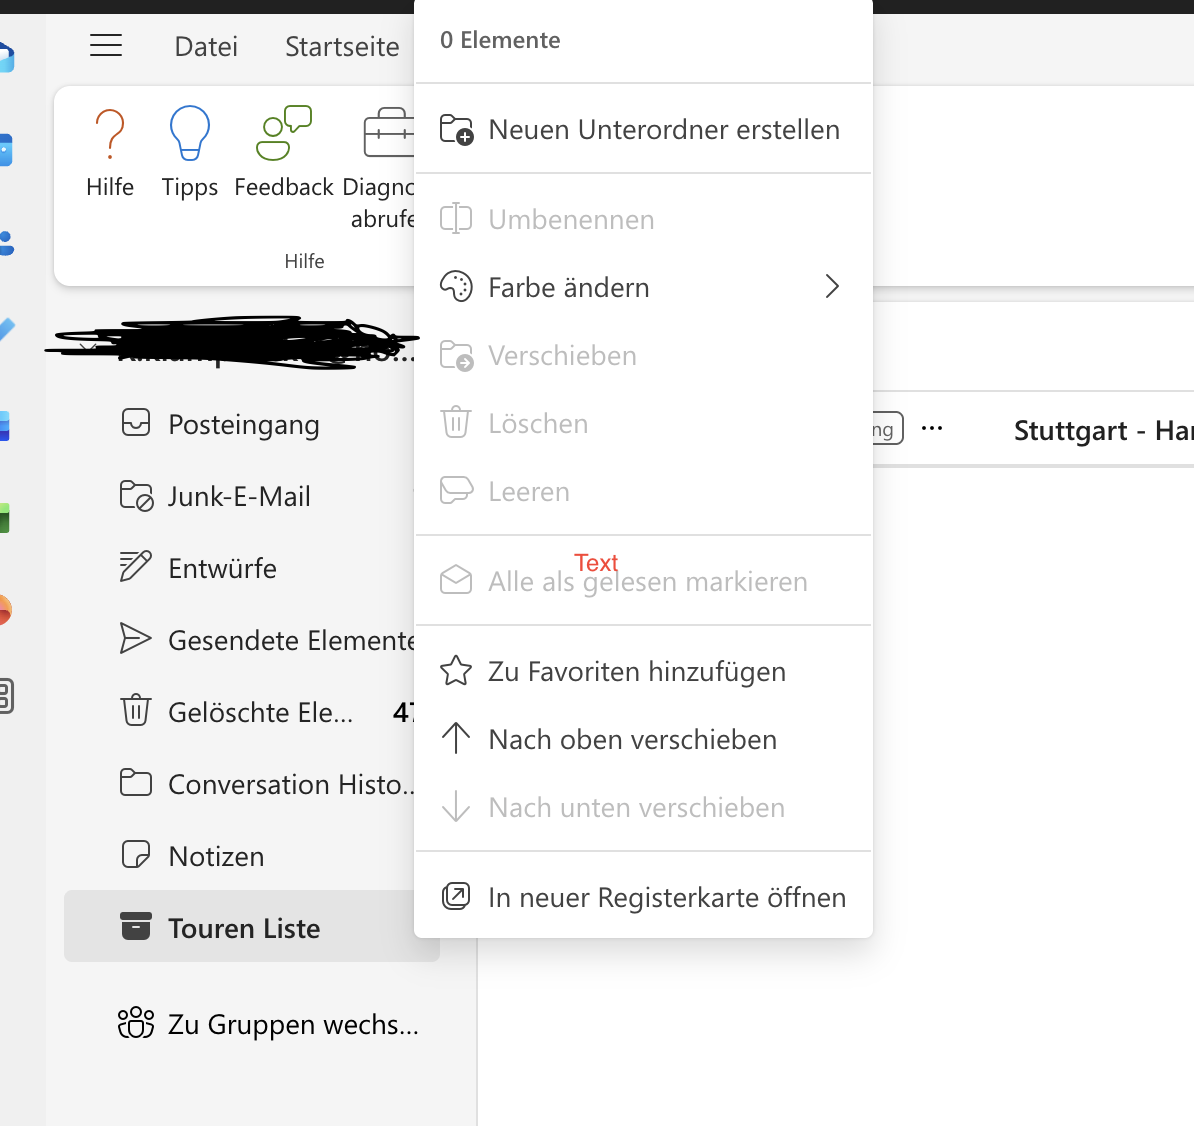The width and height of the screenshot is (1194, 1126).
Task: Click the up arrow icon in menu
Action: pyautogui.click(x=456, y=738)
